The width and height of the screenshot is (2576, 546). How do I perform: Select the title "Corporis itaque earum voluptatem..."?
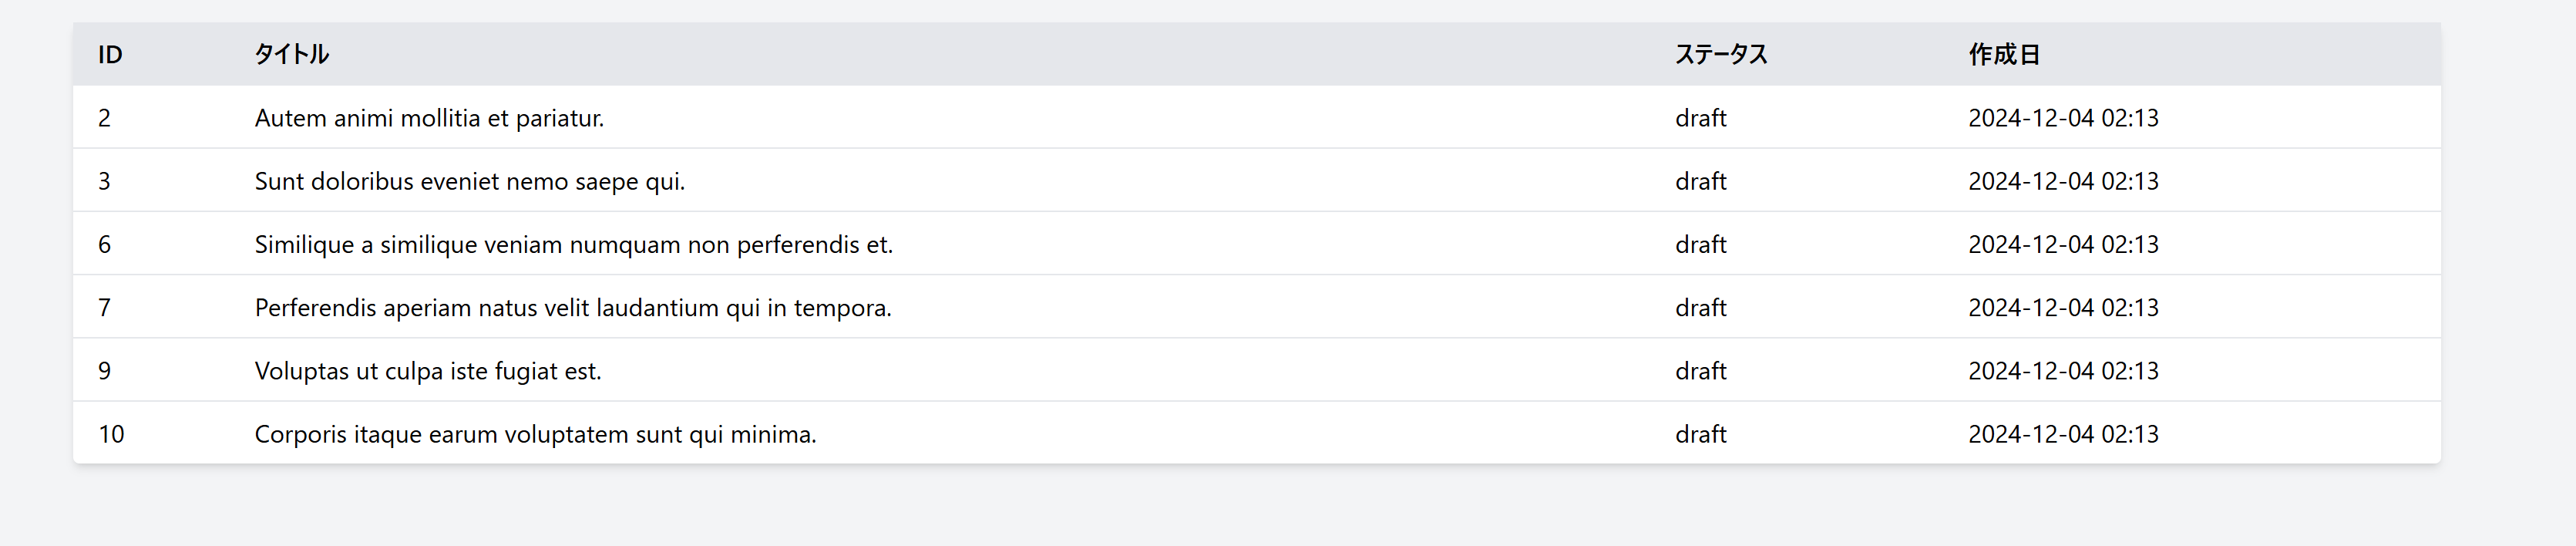point(535,434)
